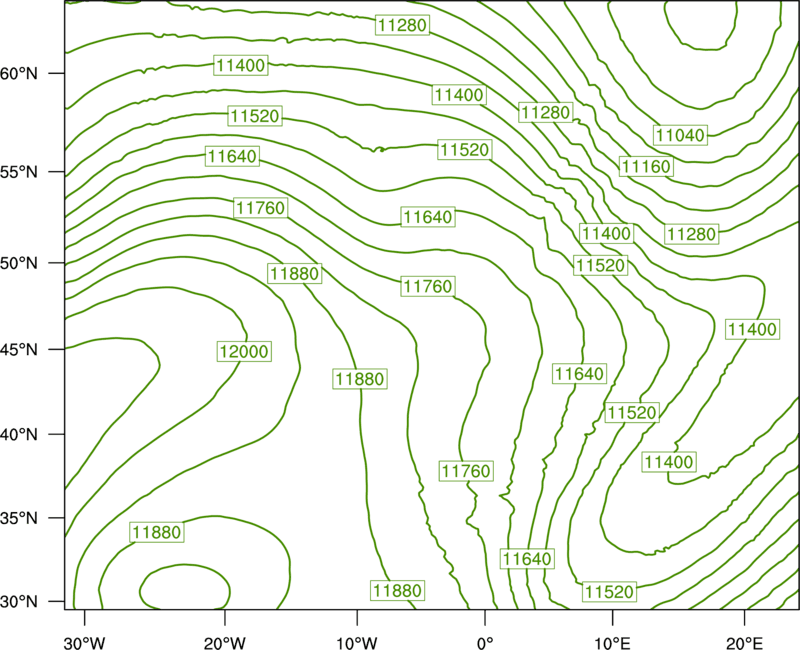
Task: Select the 0° longitude axis label
Action: point(485,643)
